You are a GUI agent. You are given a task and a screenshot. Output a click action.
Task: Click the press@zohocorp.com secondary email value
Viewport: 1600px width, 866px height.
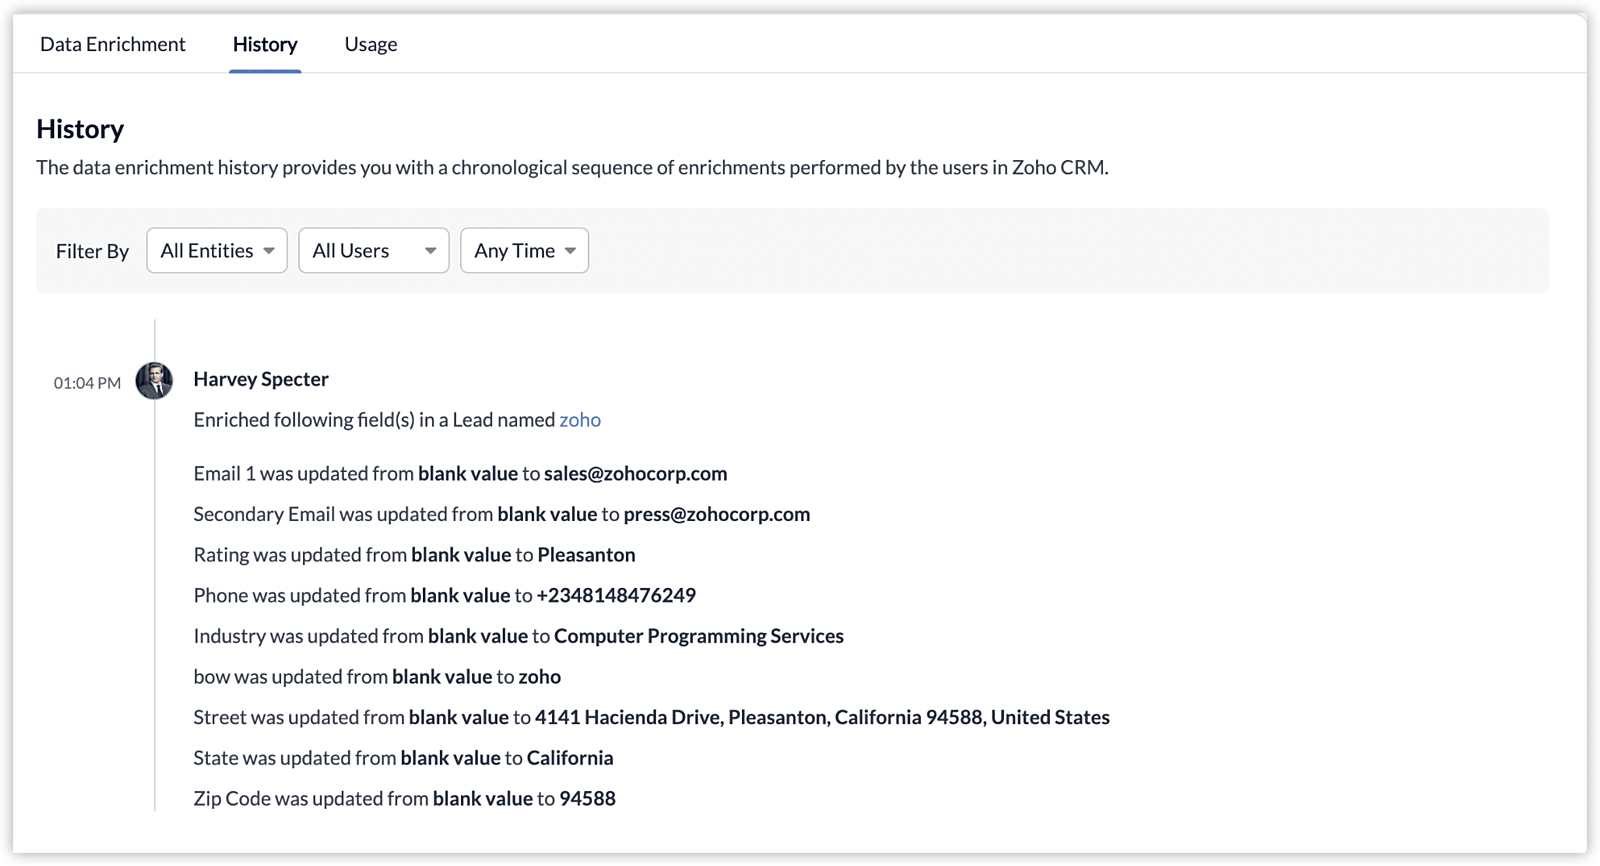[716, 514]
